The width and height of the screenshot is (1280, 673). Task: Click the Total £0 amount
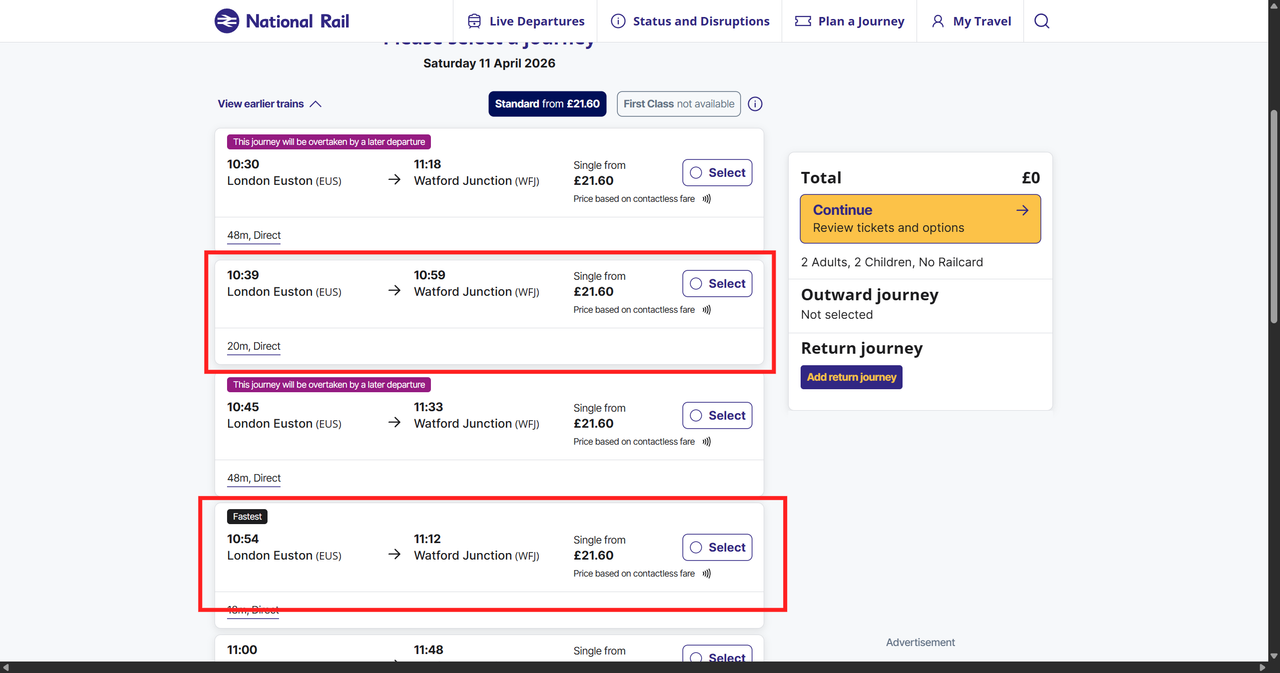coord(1031,178)
